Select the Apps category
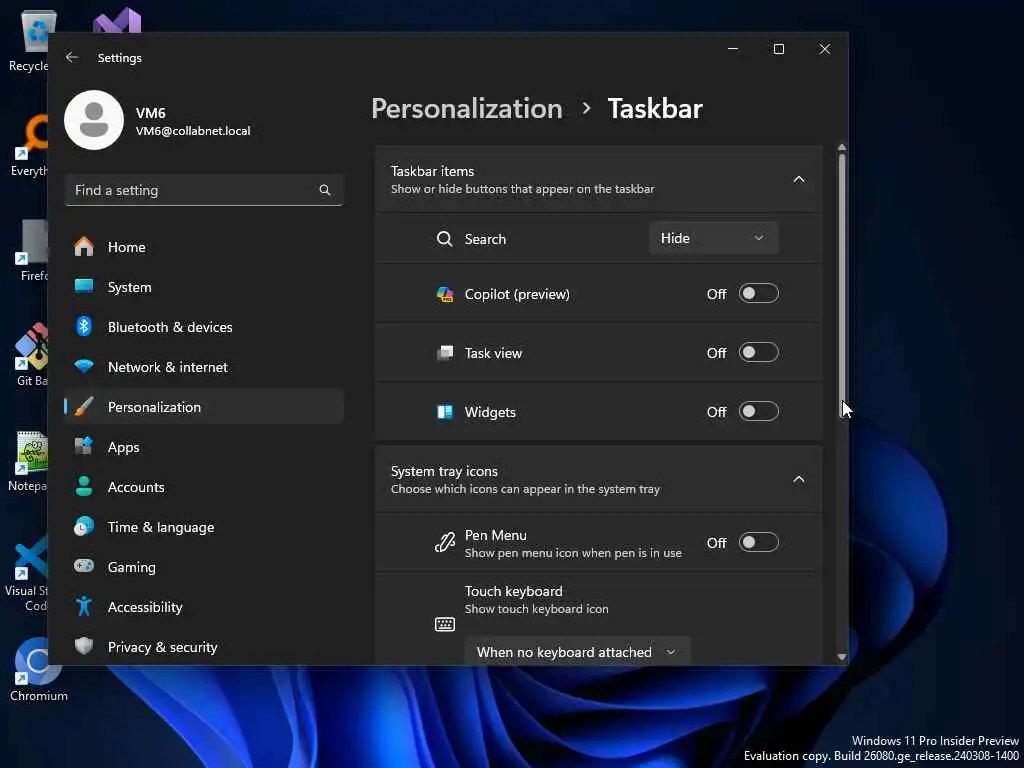Image resolution: width=1024 pixels, height=768 pixels. [204, 447]
